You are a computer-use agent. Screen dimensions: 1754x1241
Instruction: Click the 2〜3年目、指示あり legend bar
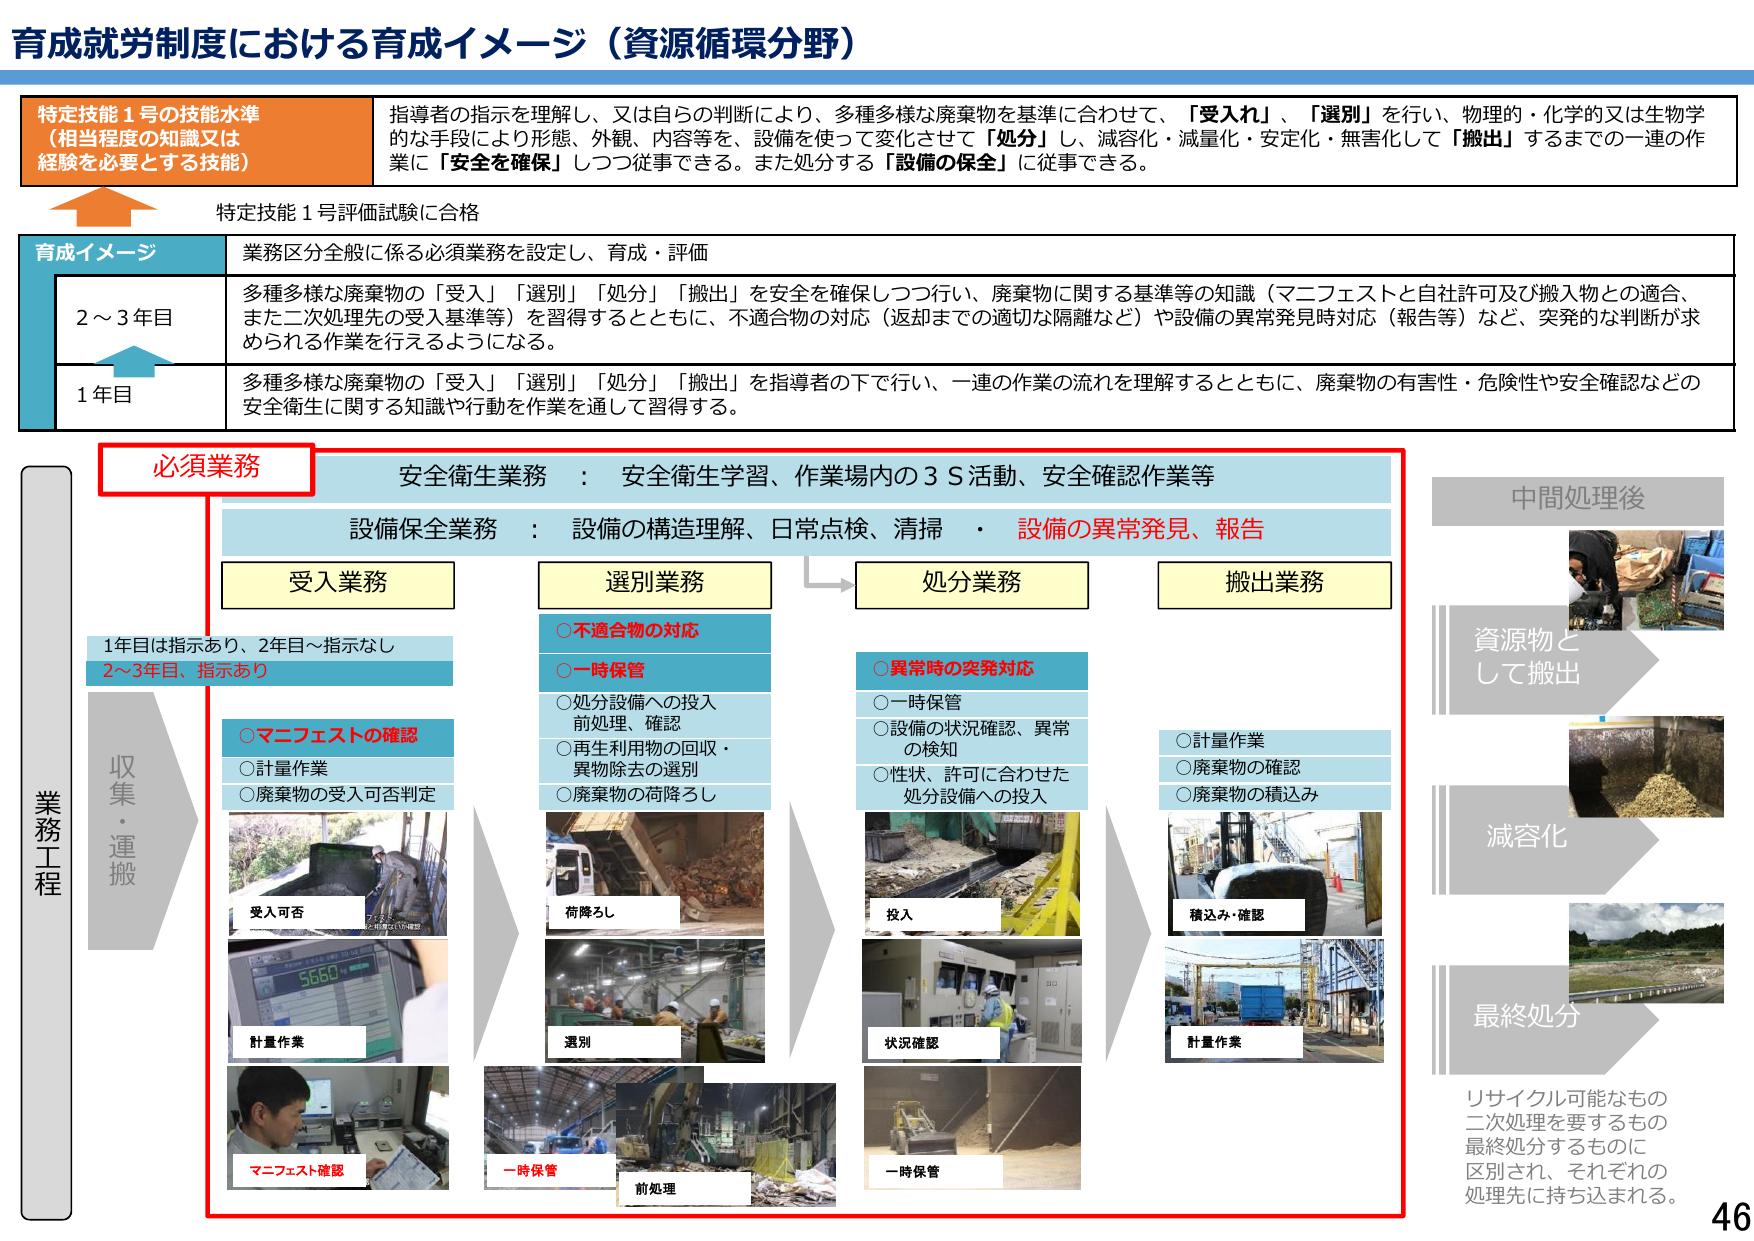pyautogui.click(x=269, y=673)
